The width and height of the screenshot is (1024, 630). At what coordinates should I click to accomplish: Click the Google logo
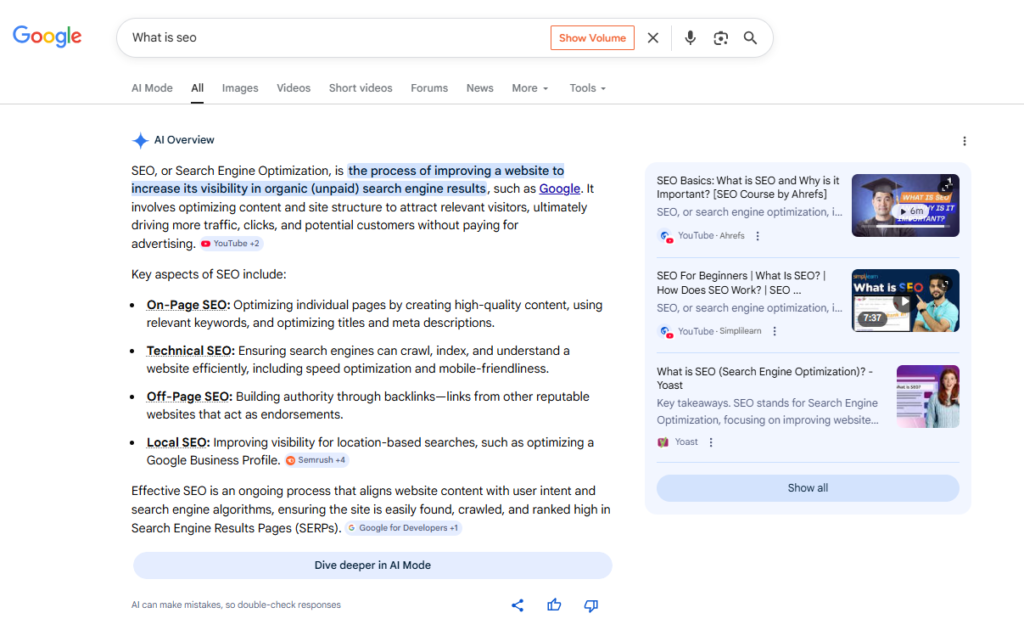point(46,36)
